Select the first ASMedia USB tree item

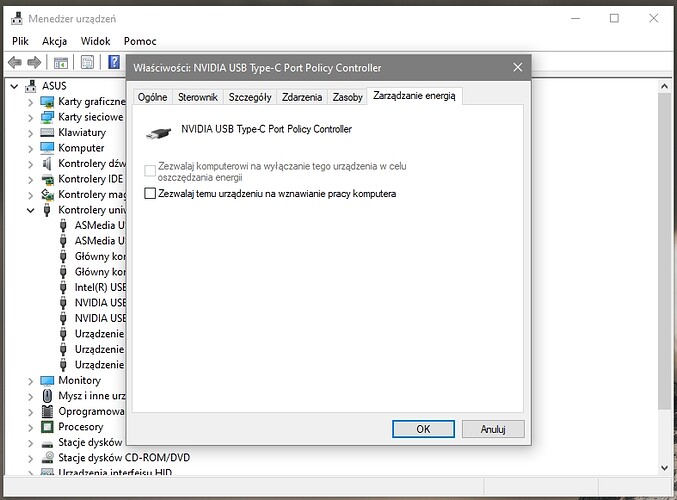[99, 225]
